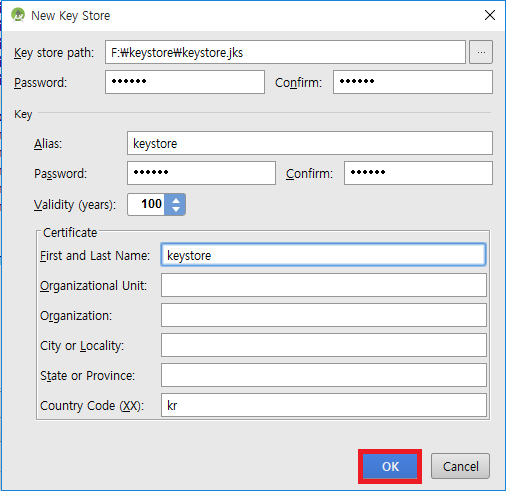Confirm the new key store with OK
The image size is (506, 491).
pyautogui.click(x=390, y=466)
